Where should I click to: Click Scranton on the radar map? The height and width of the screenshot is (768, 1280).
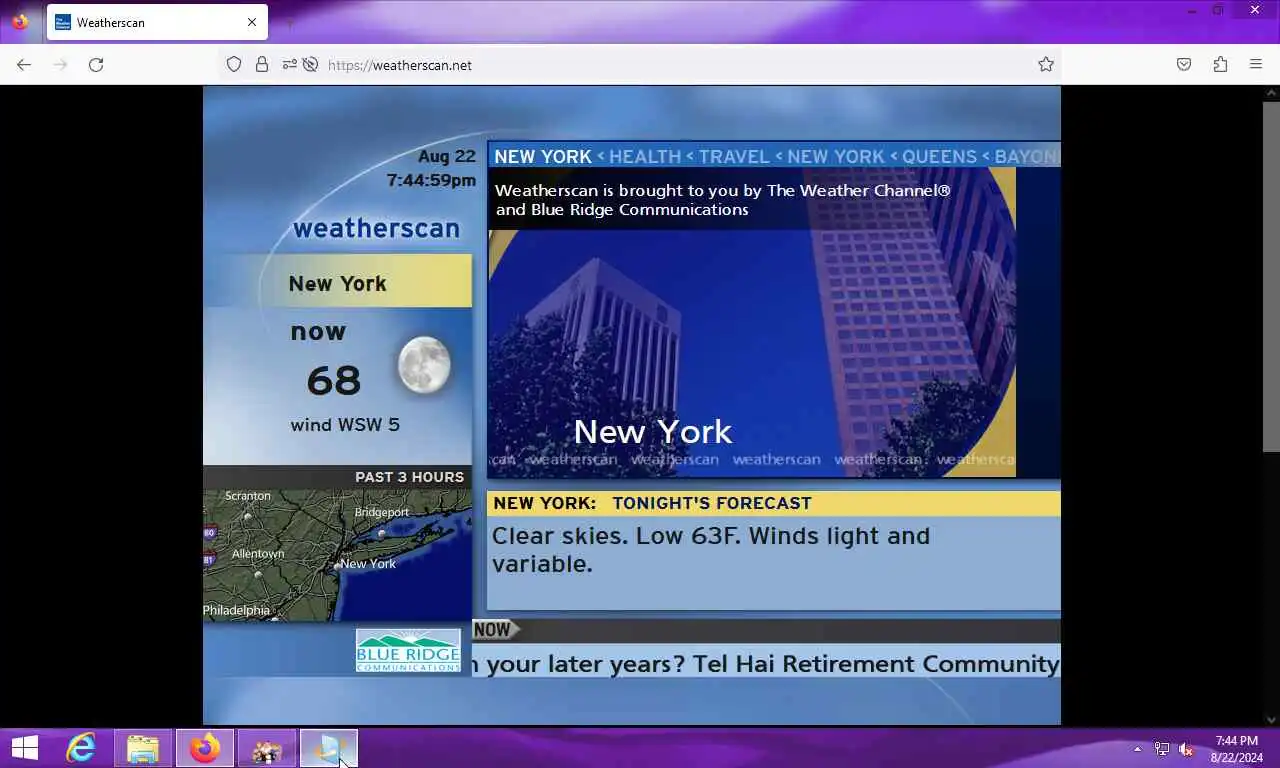[248, 496]
